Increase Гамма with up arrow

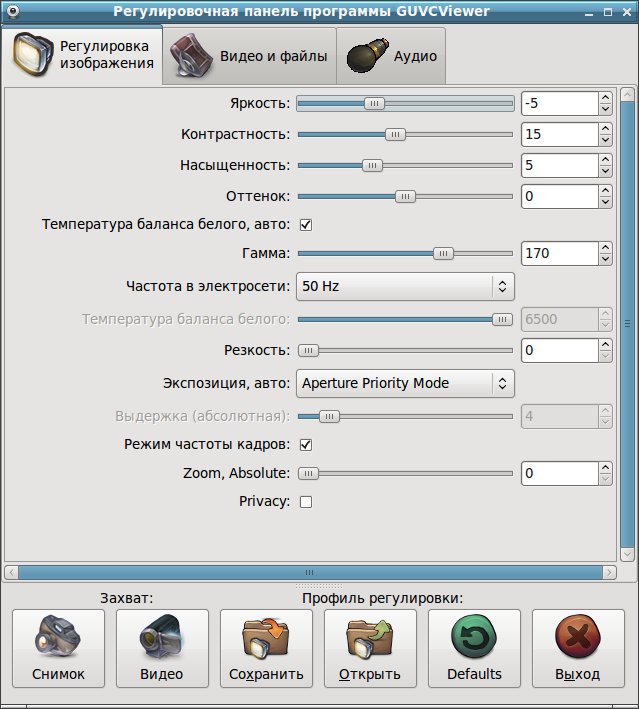point(606,247)
